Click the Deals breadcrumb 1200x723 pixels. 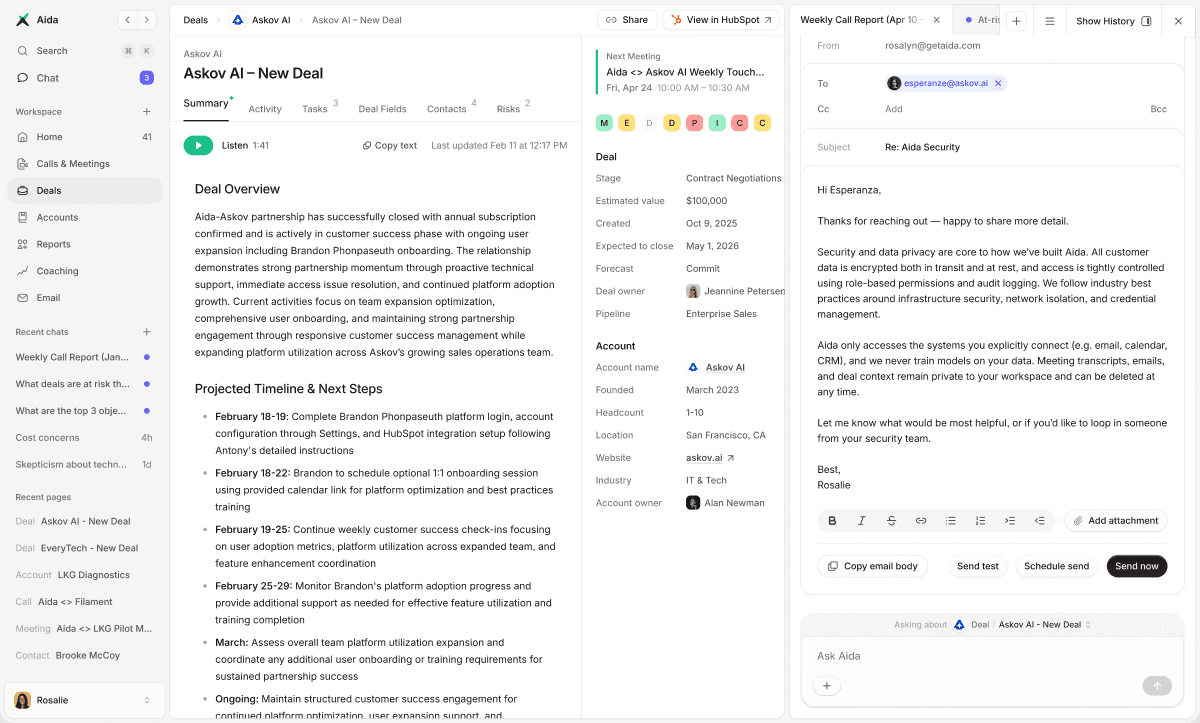click(x=196, y=20)
